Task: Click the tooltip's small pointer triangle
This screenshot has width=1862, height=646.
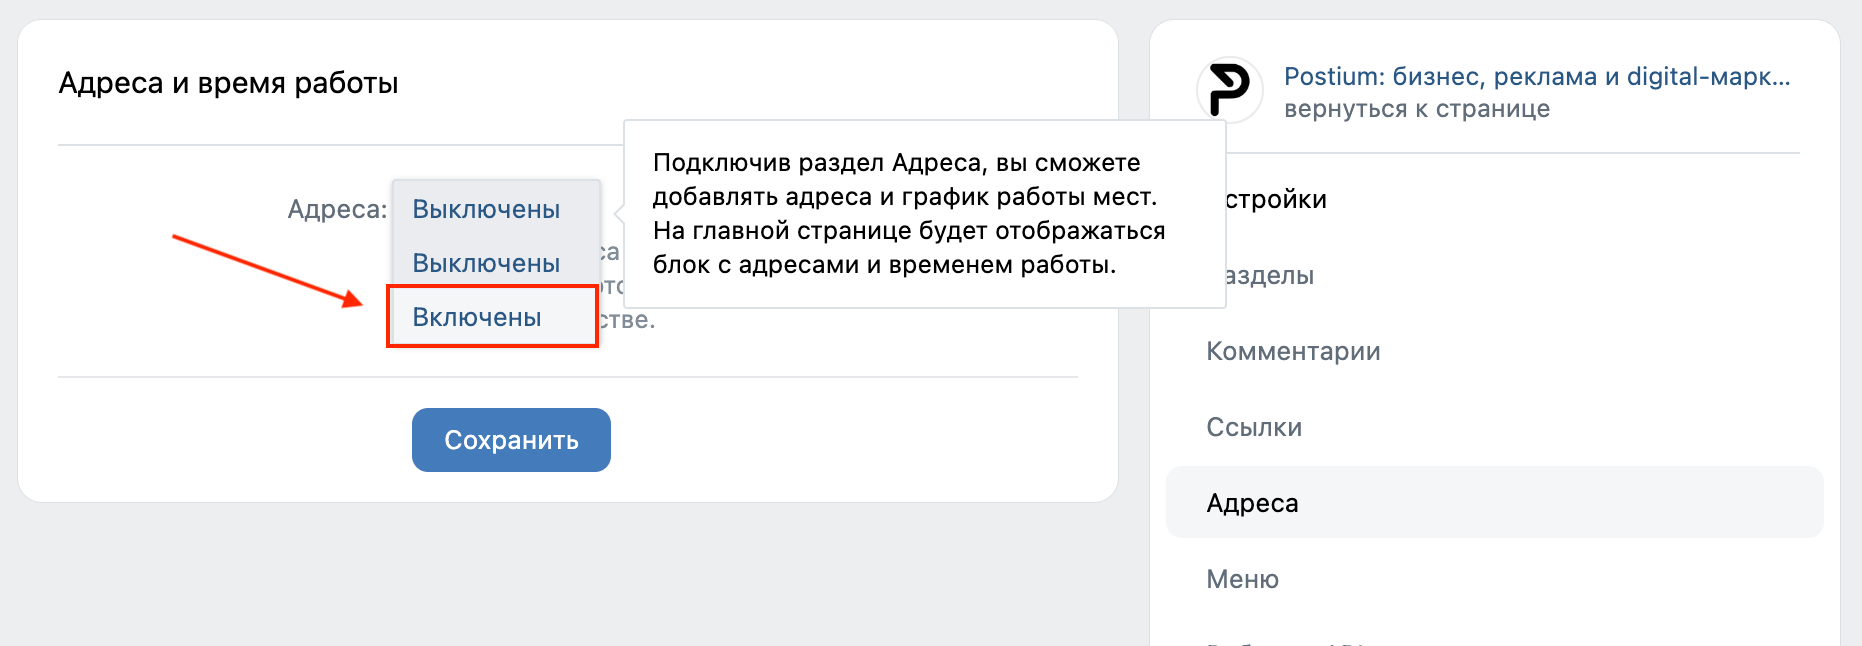Action: coord(620,213)
